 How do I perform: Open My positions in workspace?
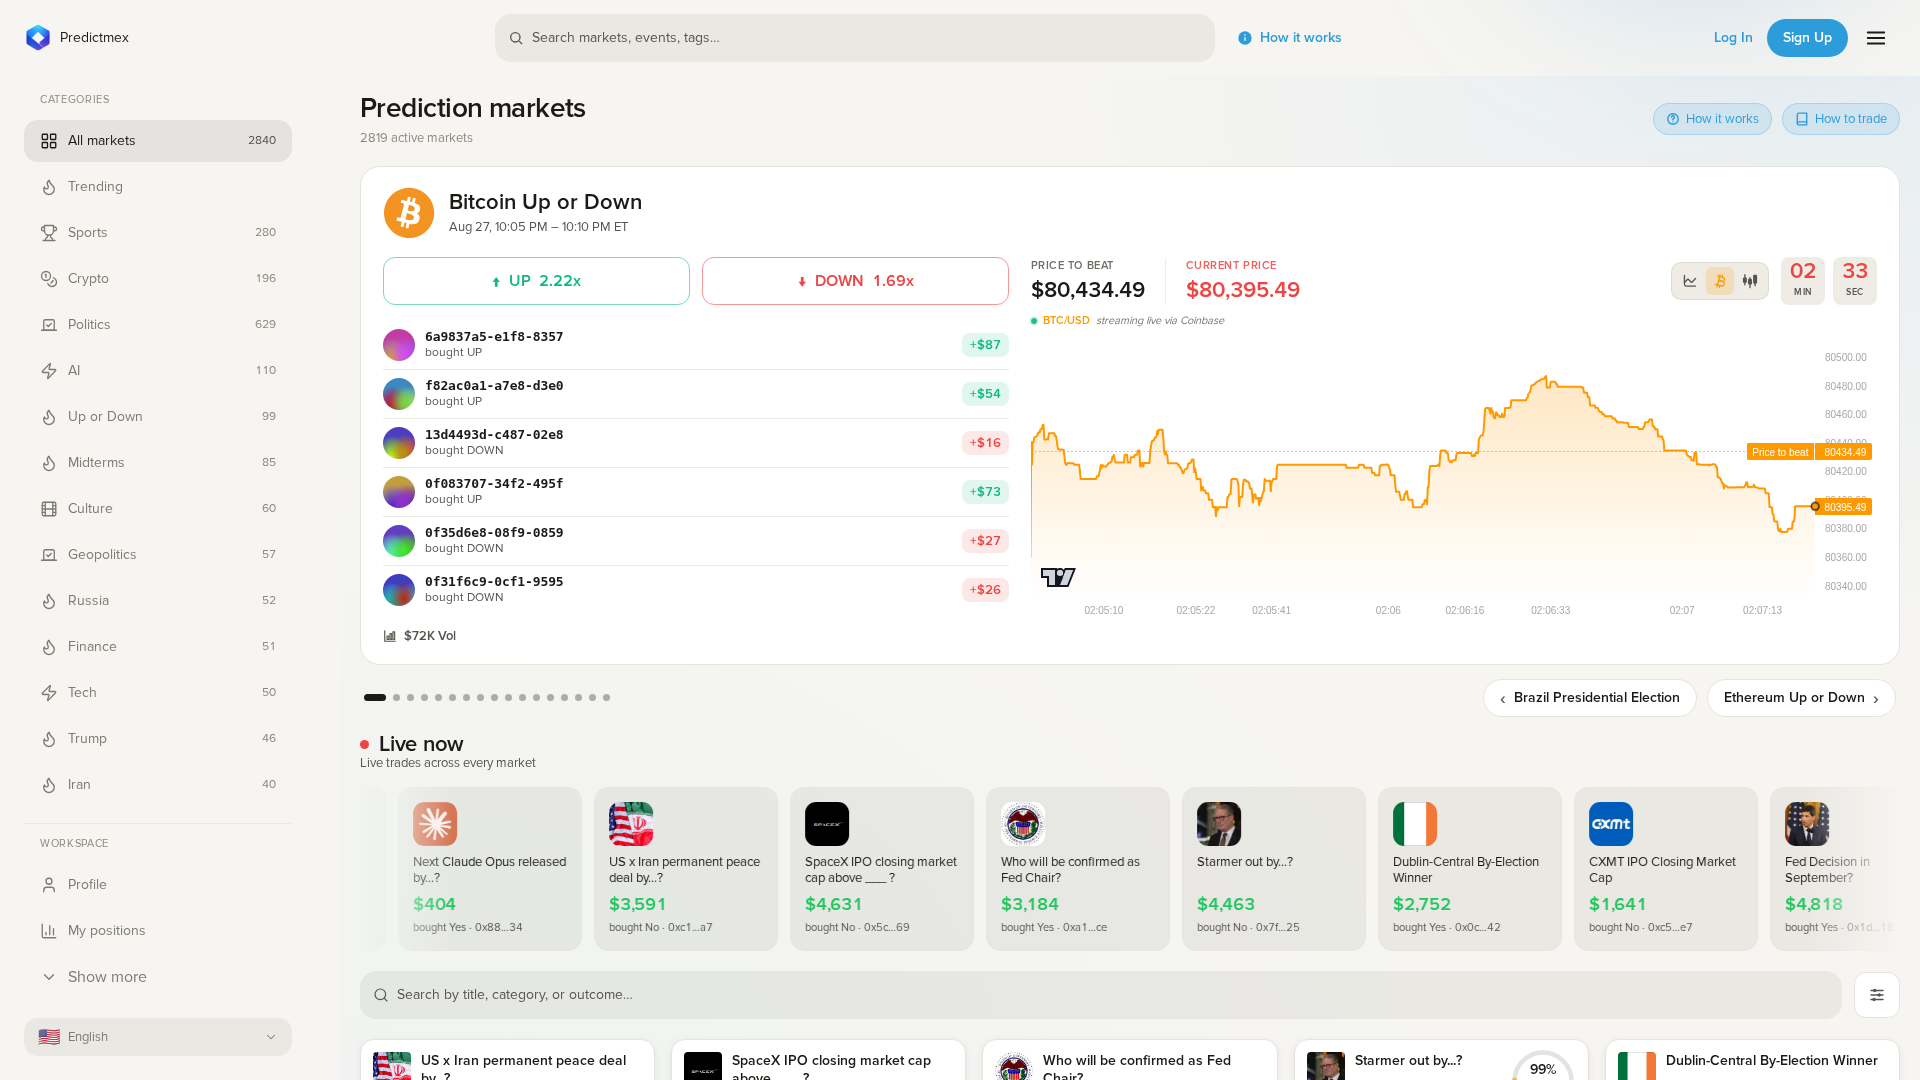click(x=158, y=931)
